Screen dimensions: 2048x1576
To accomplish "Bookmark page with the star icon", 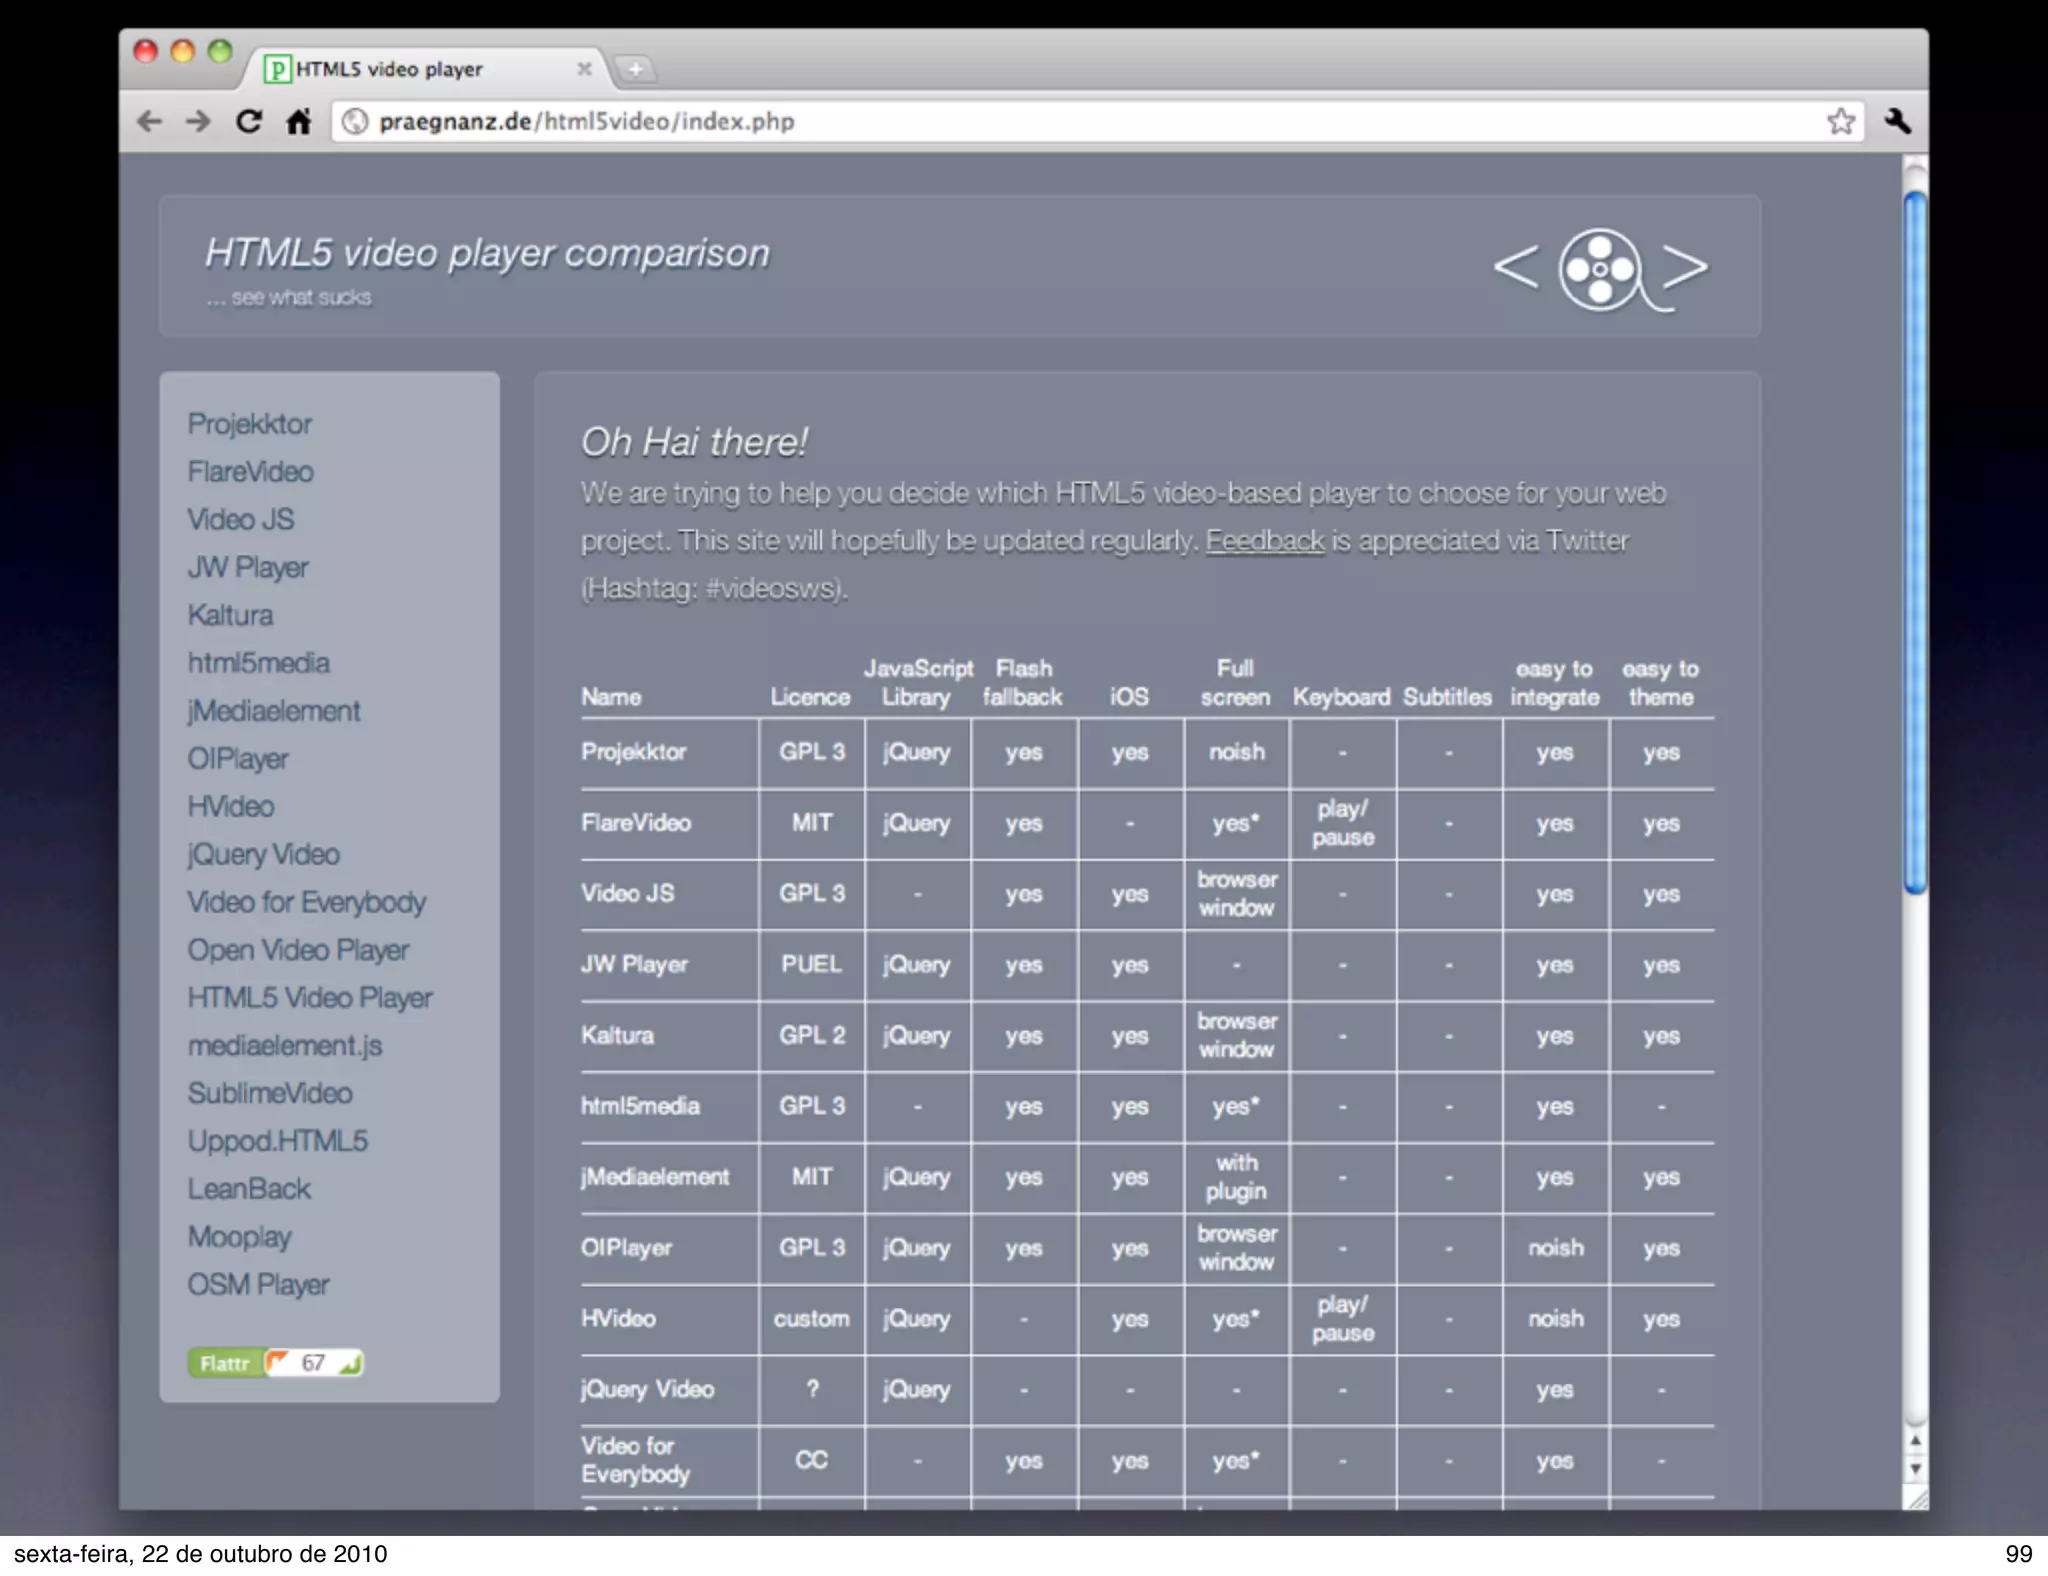I will point(1840,121).
